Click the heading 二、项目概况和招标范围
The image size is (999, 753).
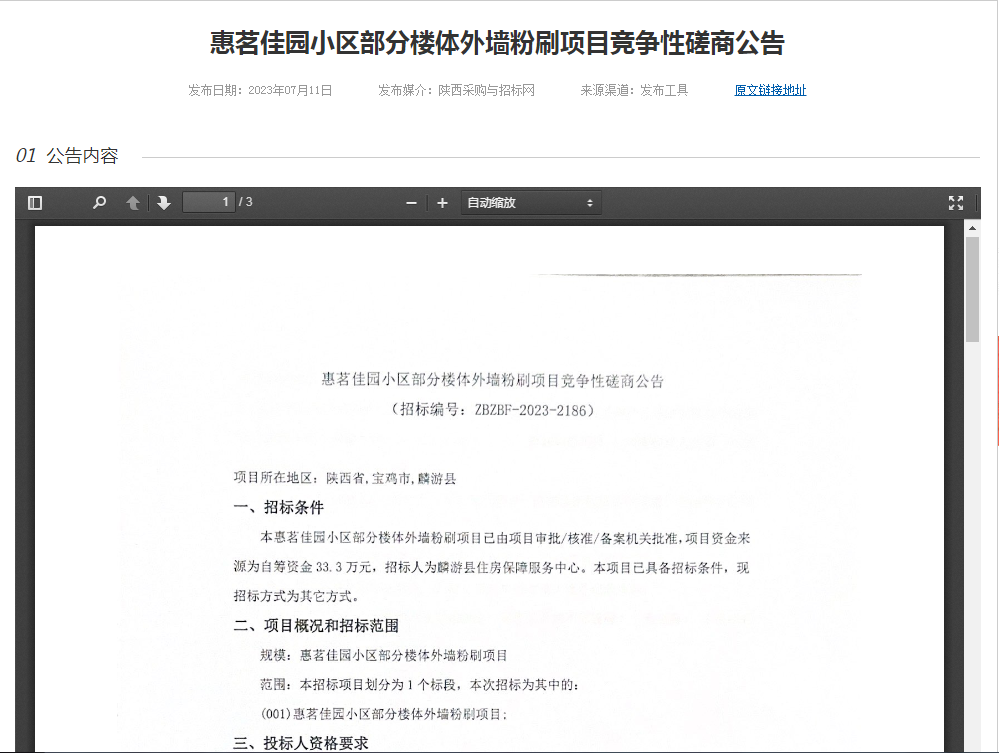(x=316, y=626)
